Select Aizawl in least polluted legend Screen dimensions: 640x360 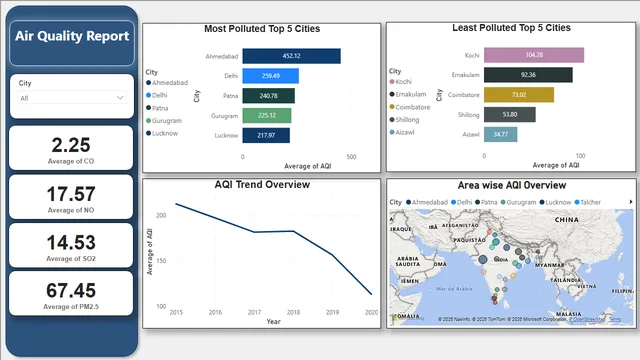(x=402, y=132)
